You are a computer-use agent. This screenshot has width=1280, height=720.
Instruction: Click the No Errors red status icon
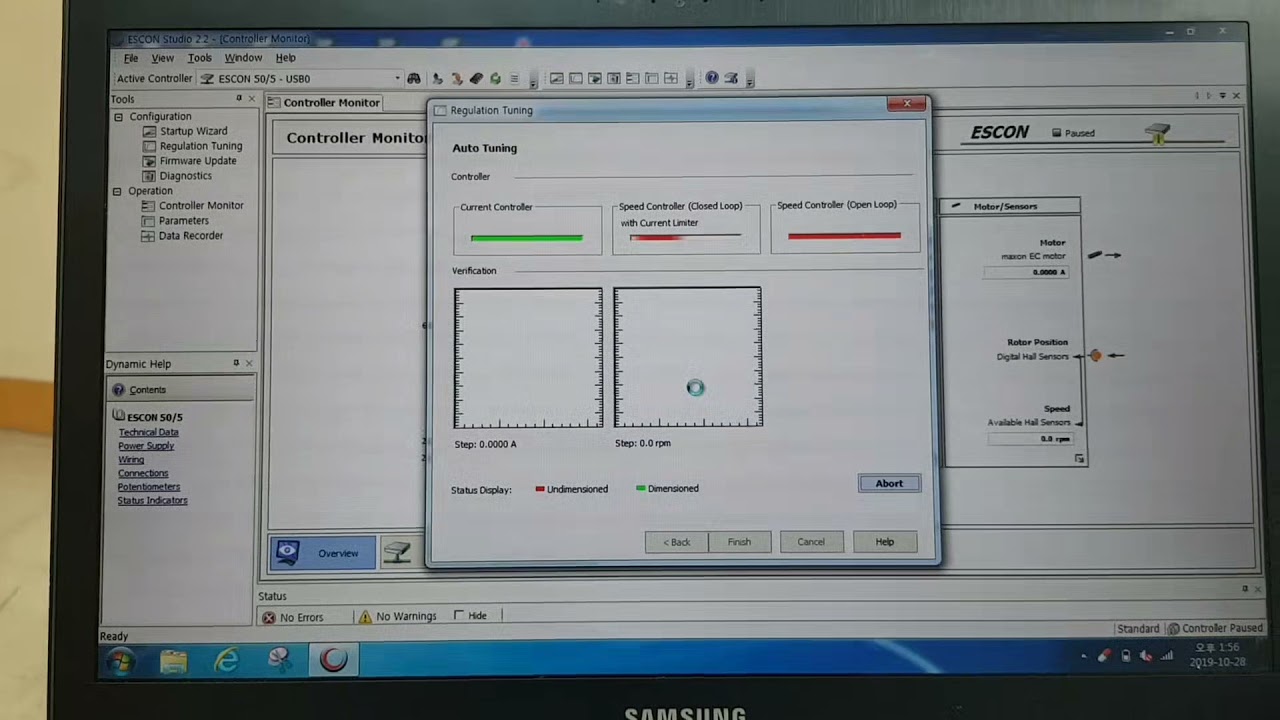tap(268, 617)
